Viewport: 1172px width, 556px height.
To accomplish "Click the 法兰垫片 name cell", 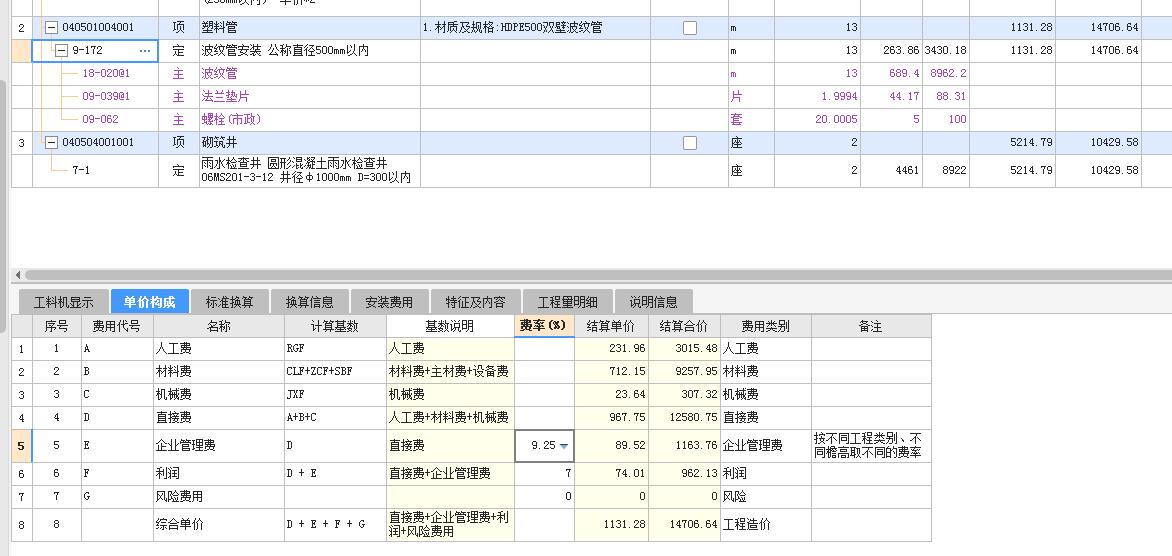I will click(x=309, y=96).
